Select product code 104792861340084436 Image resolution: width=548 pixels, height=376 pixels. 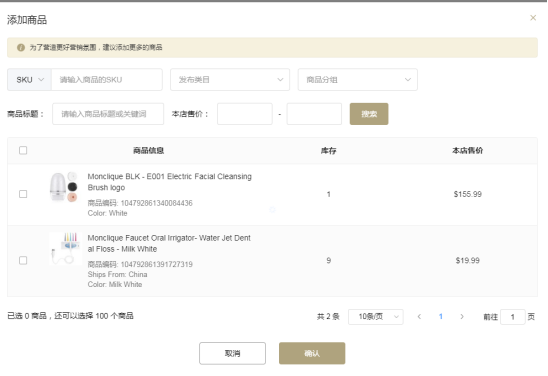[x=157, y=203]
